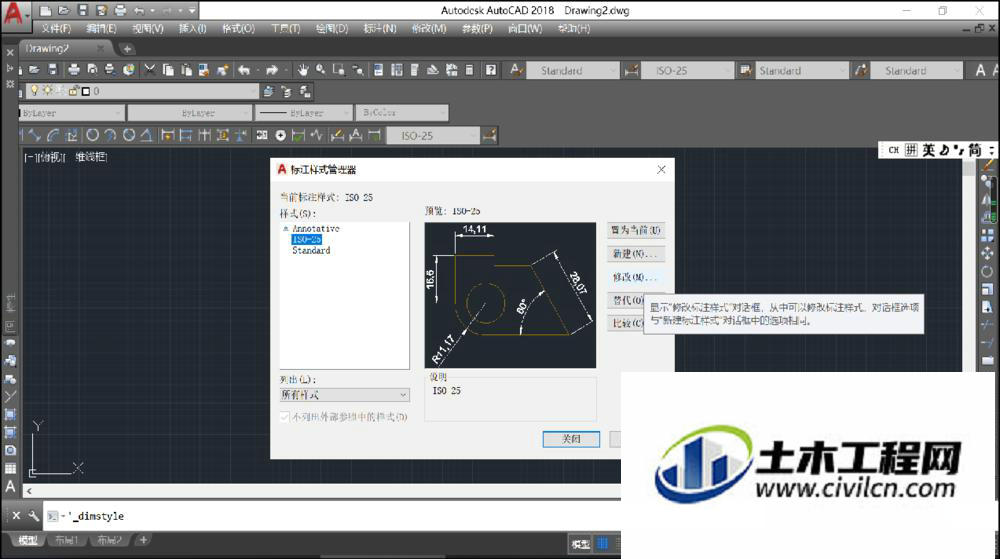Screen dimensions: 1000x559
Task: Click the Redo arrow in Standard toolbar
Action: (x=272, y=70)
